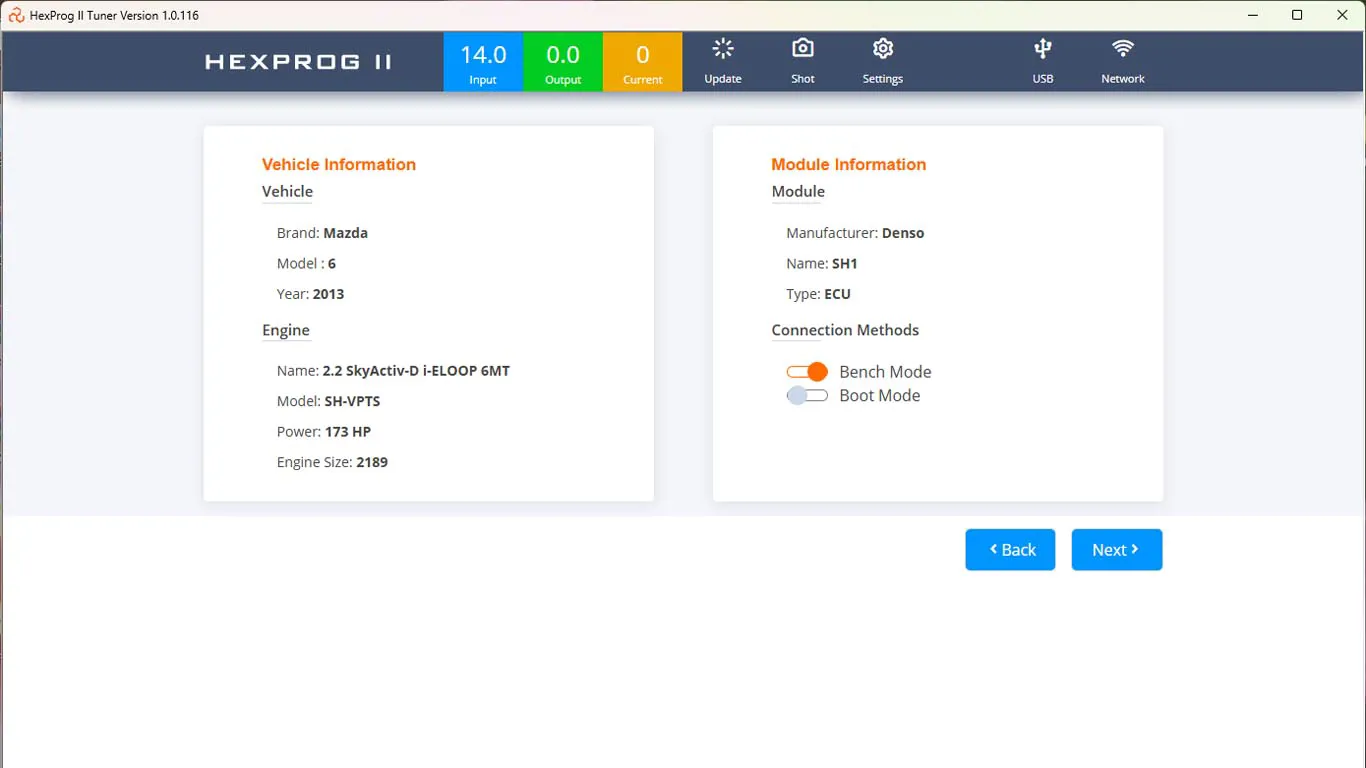Click the Boot Mode label text

coord(880,396)
